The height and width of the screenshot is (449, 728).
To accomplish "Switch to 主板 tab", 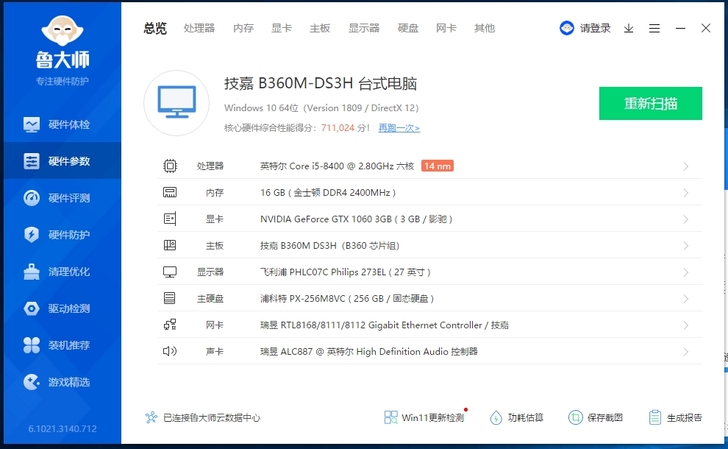I will (x=320, y=28).
